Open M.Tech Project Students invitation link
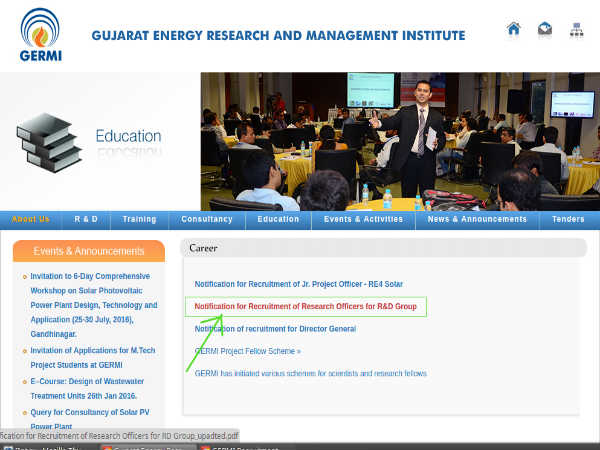Image resolution: width=600 pixels, height=450 pixels. (x=93, y=357)
